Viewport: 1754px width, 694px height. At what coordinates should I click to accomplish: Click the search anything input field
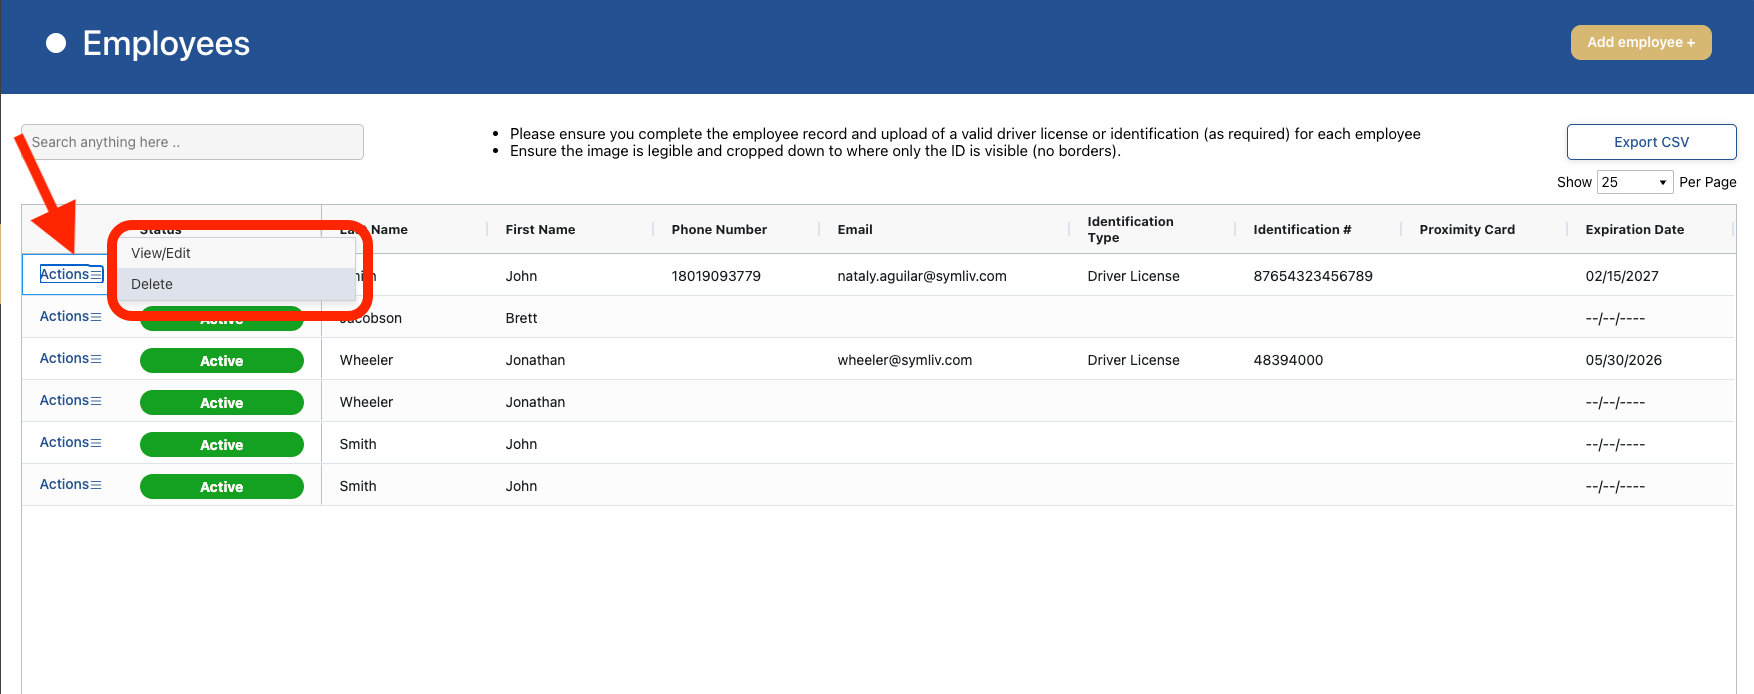pos(192,142)
